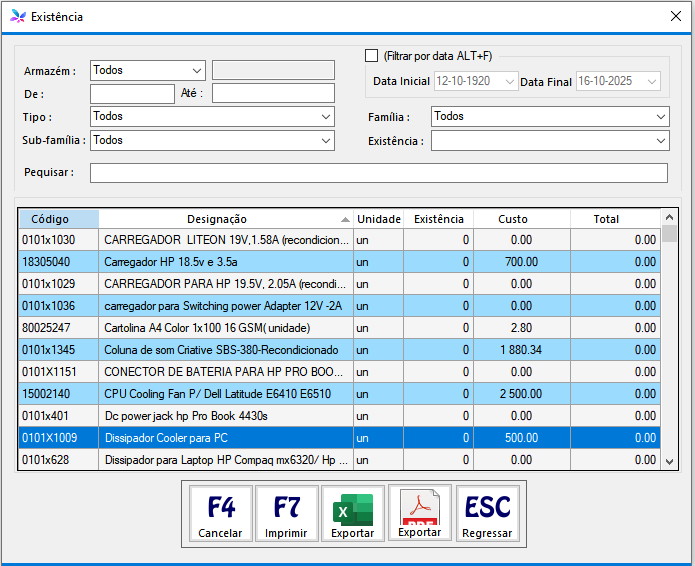Select the Carregador HP 18.5v e 3.5a row
Viewport: 695px width, 566px height.
[x=226, y=262]
